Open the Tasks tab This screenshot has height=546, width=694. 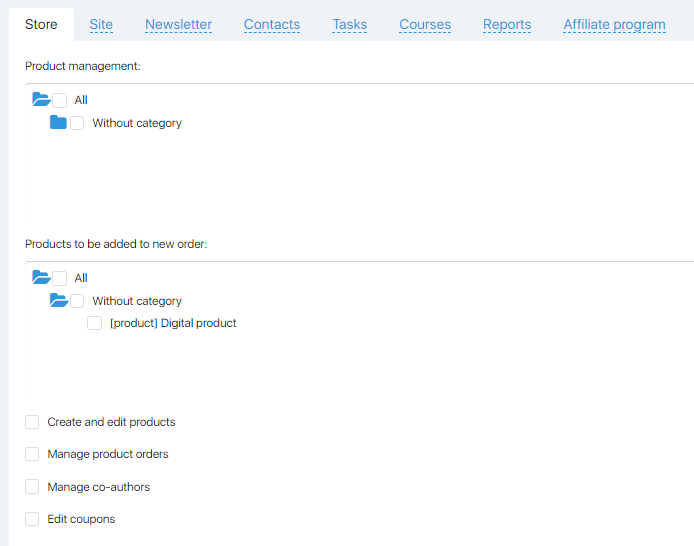point(350,24)
